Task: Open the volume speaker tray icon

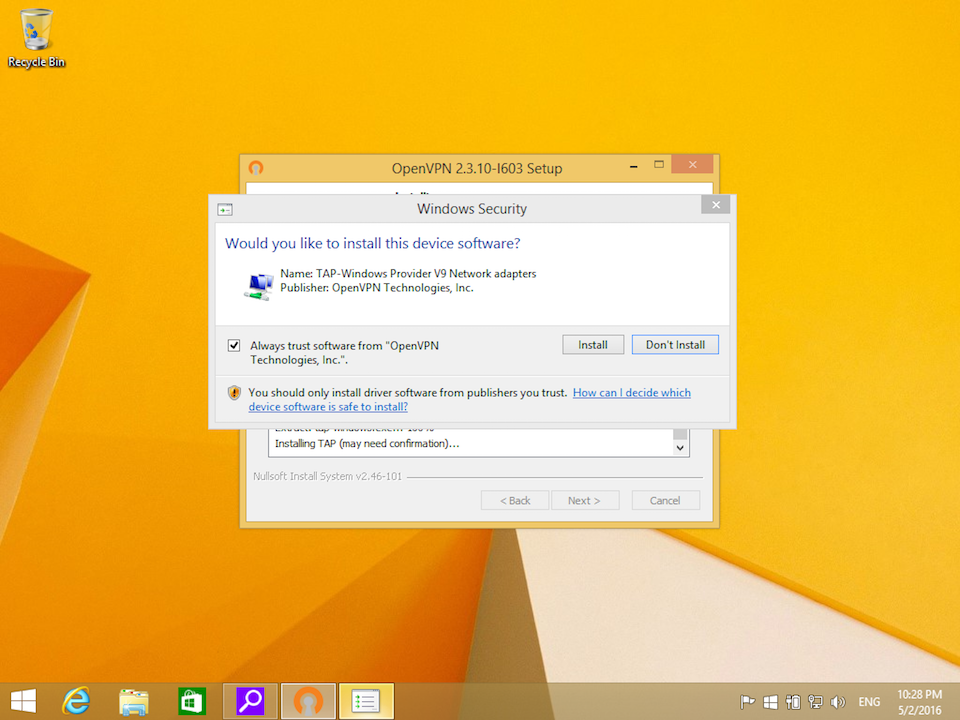Action: point(838,702)
